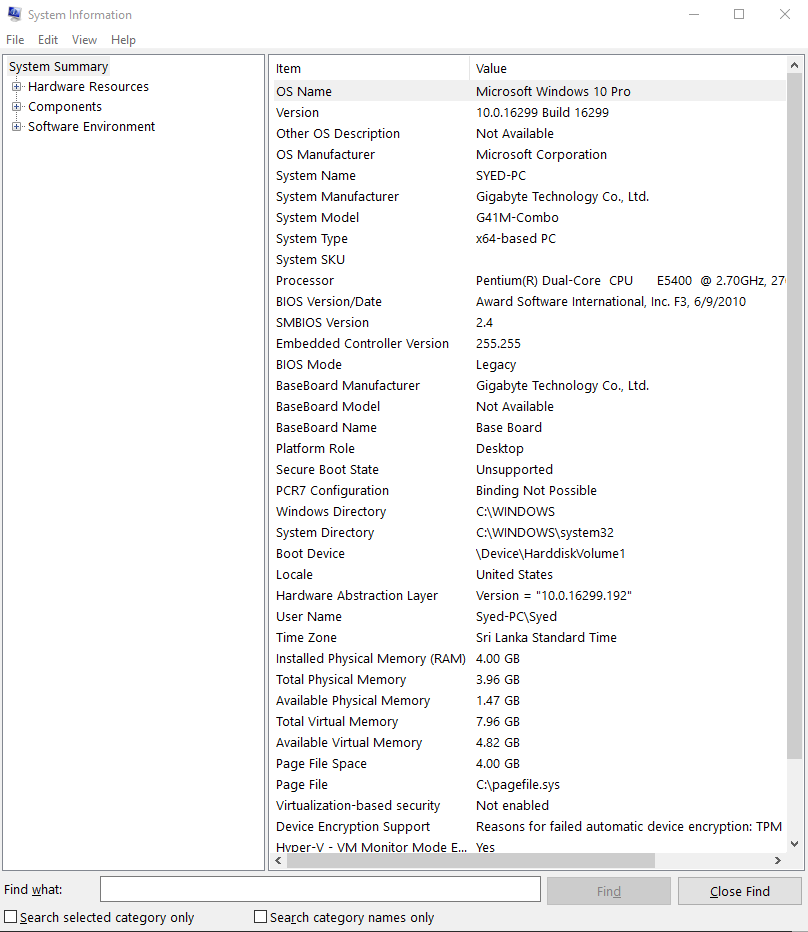Open the Edit menu
Viewport: 808px width, 932px height.
[x=47, y=40]
